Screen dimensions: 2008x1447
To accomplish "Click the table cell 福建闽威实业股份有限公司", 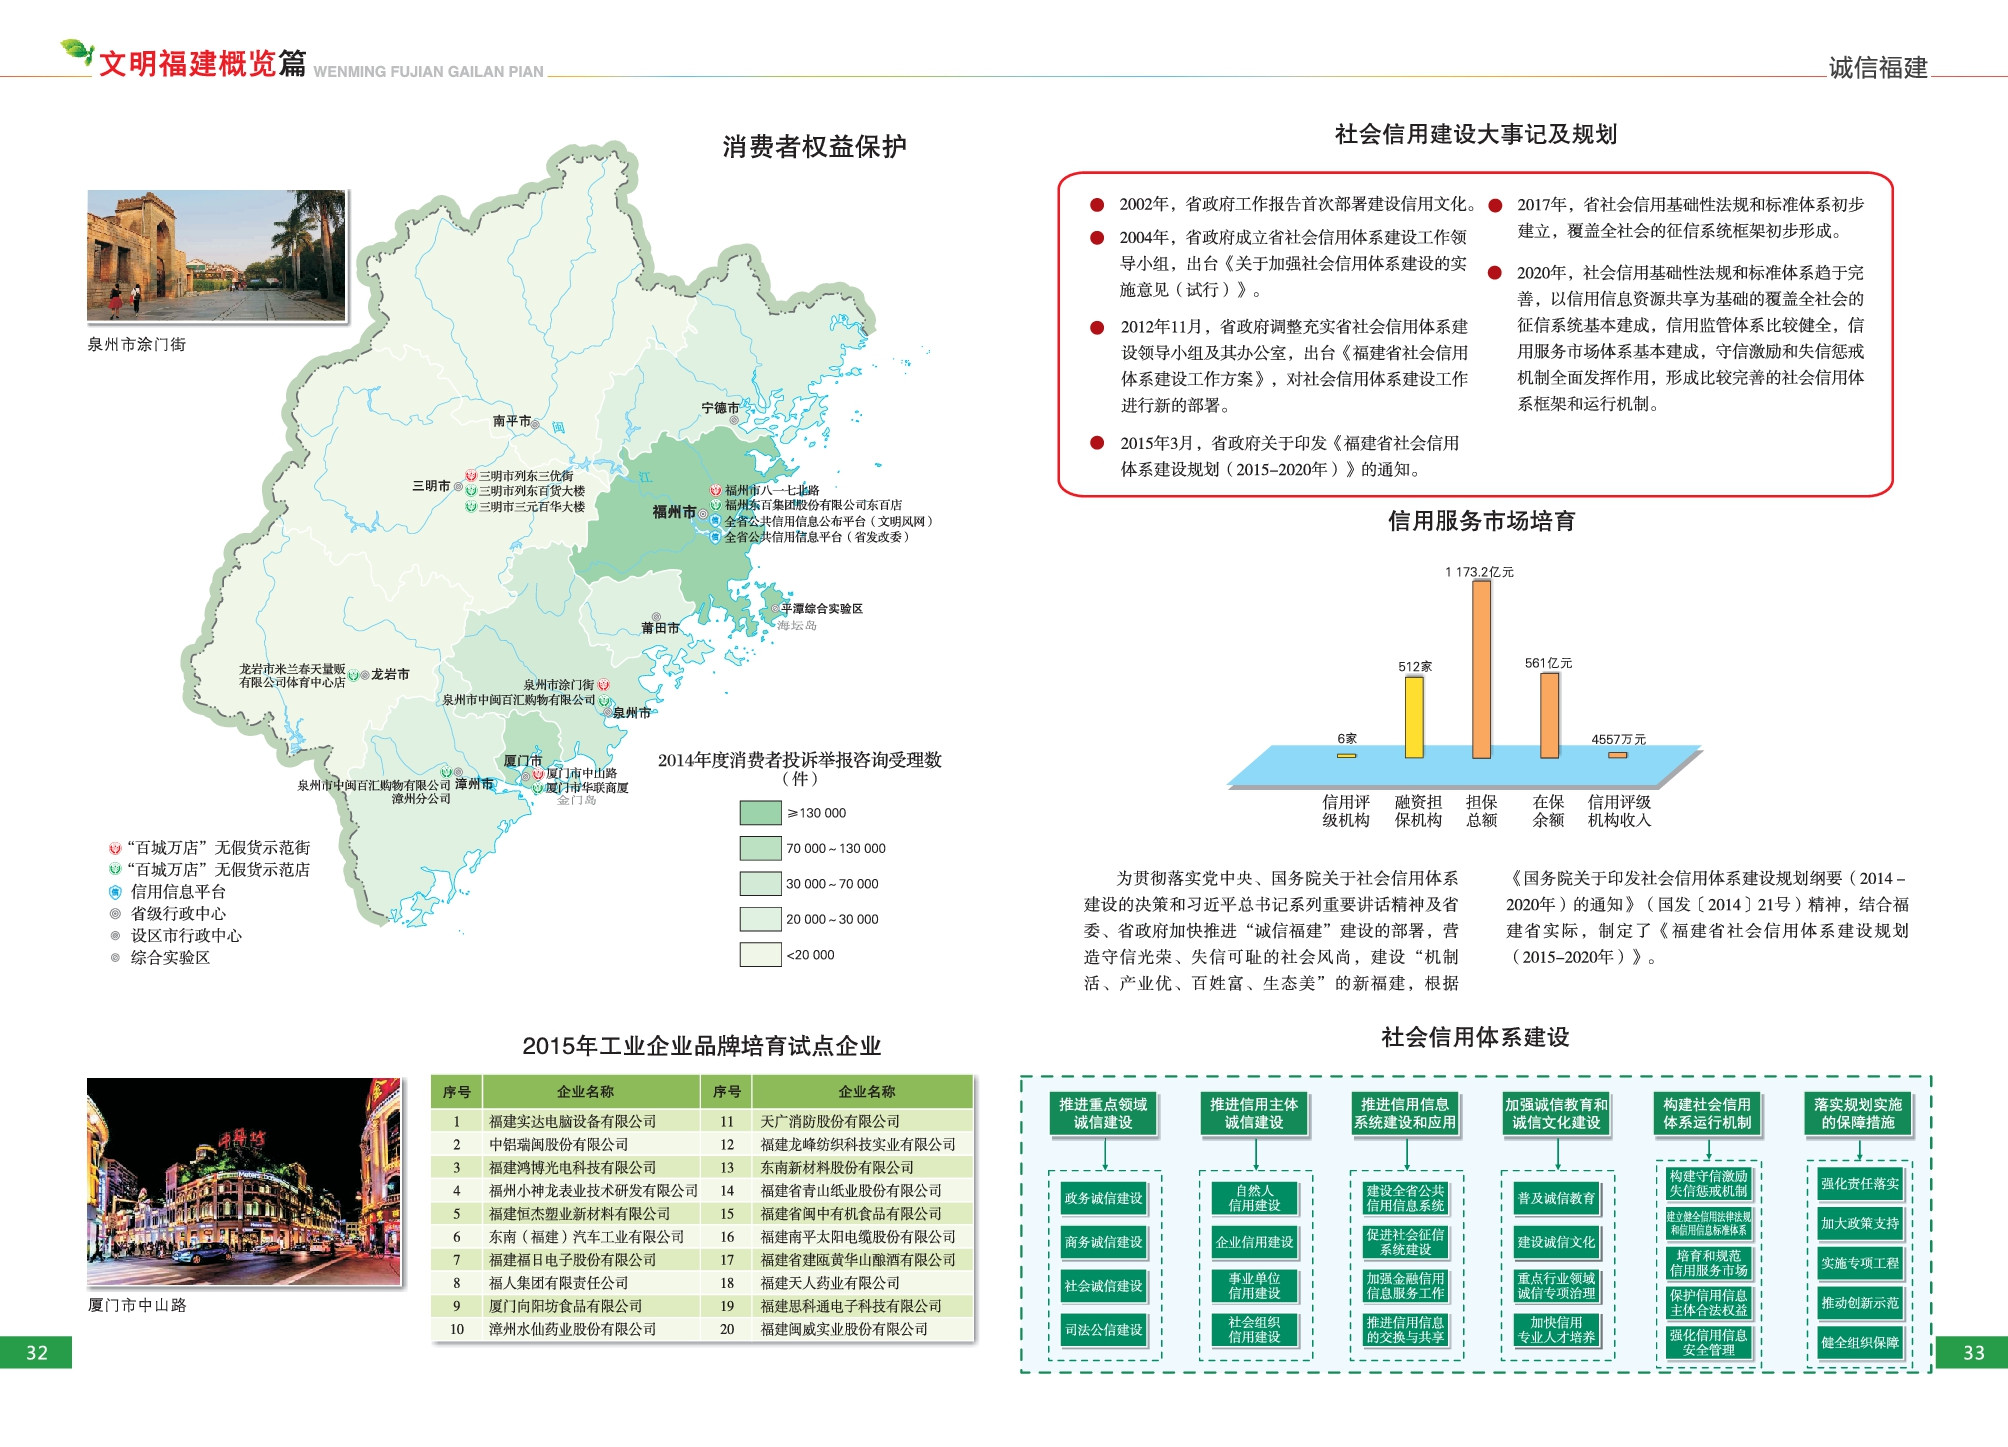I will [862, 1329].
